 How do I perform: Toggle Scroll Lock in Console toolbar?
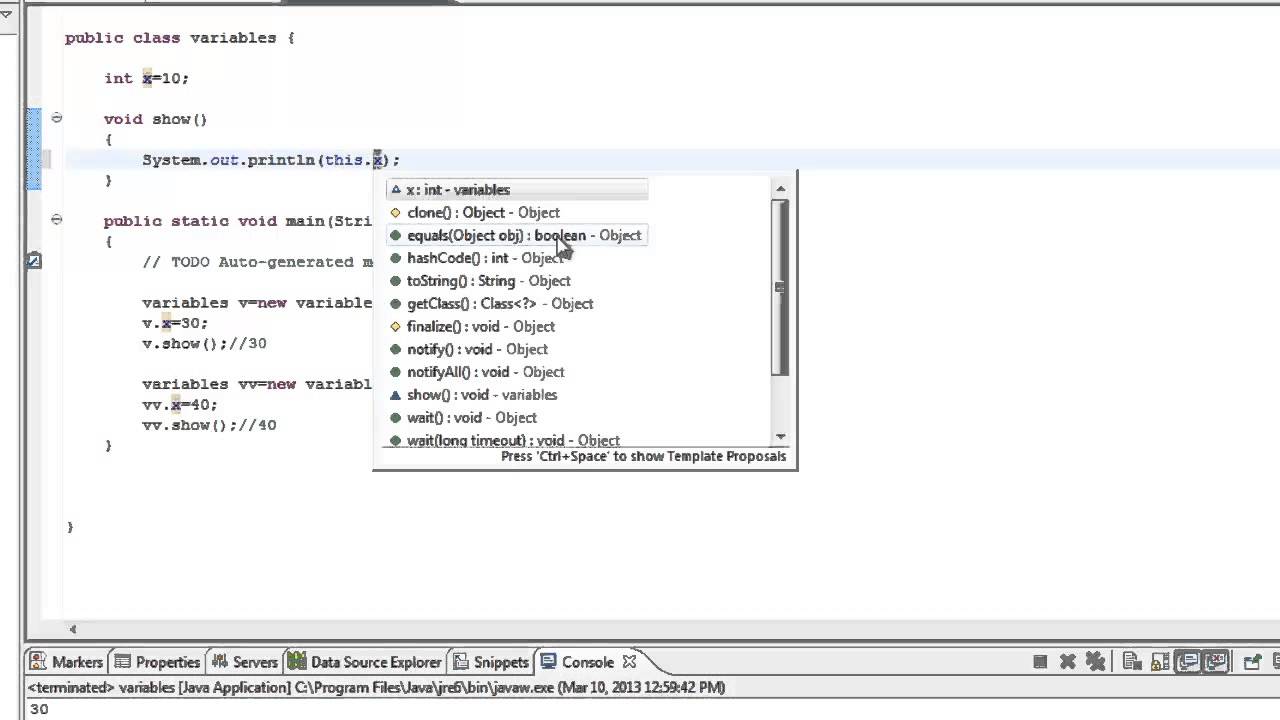point(1160,662)
